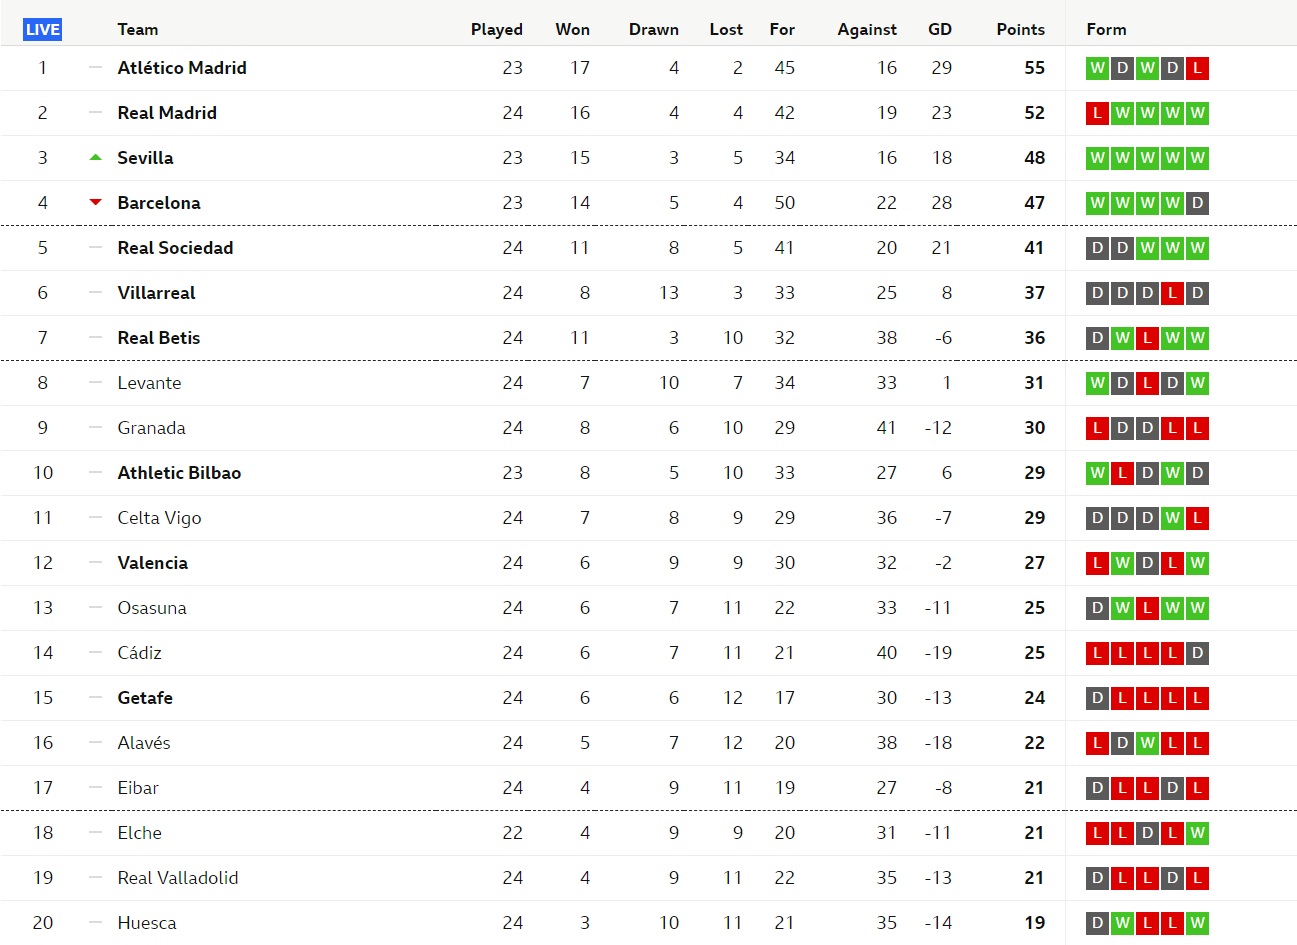1297x945 pixels.
Task: Click Barcelona's grey D form badge
Action: point(1197,203)
